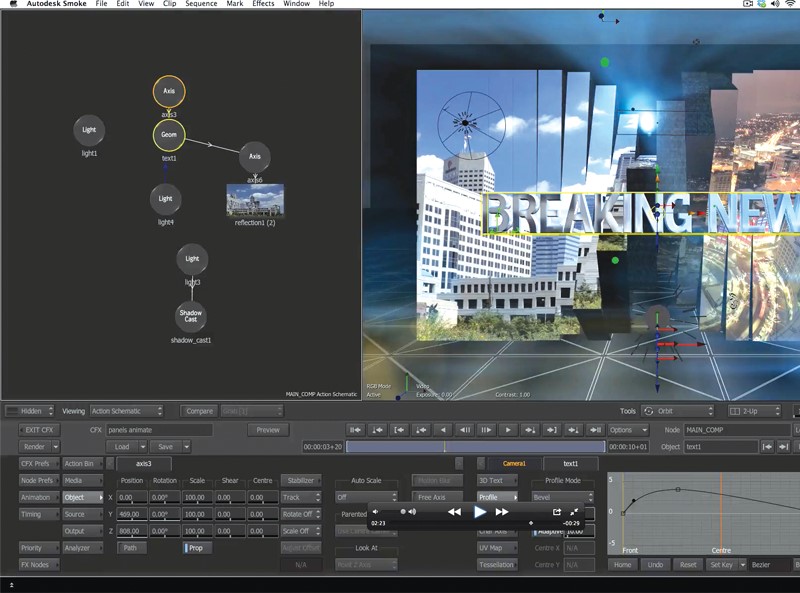Open the Clip menu

pos(169,4)
